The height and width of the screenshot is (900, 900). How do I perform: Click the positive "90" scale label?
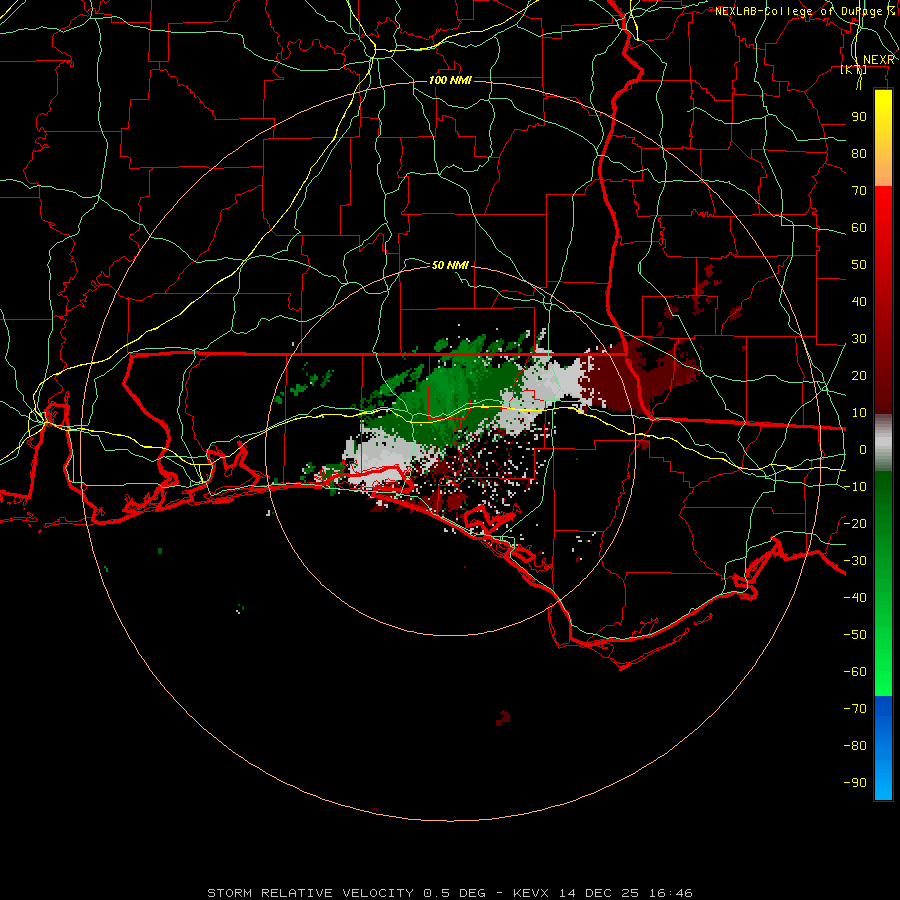[859, 117]
